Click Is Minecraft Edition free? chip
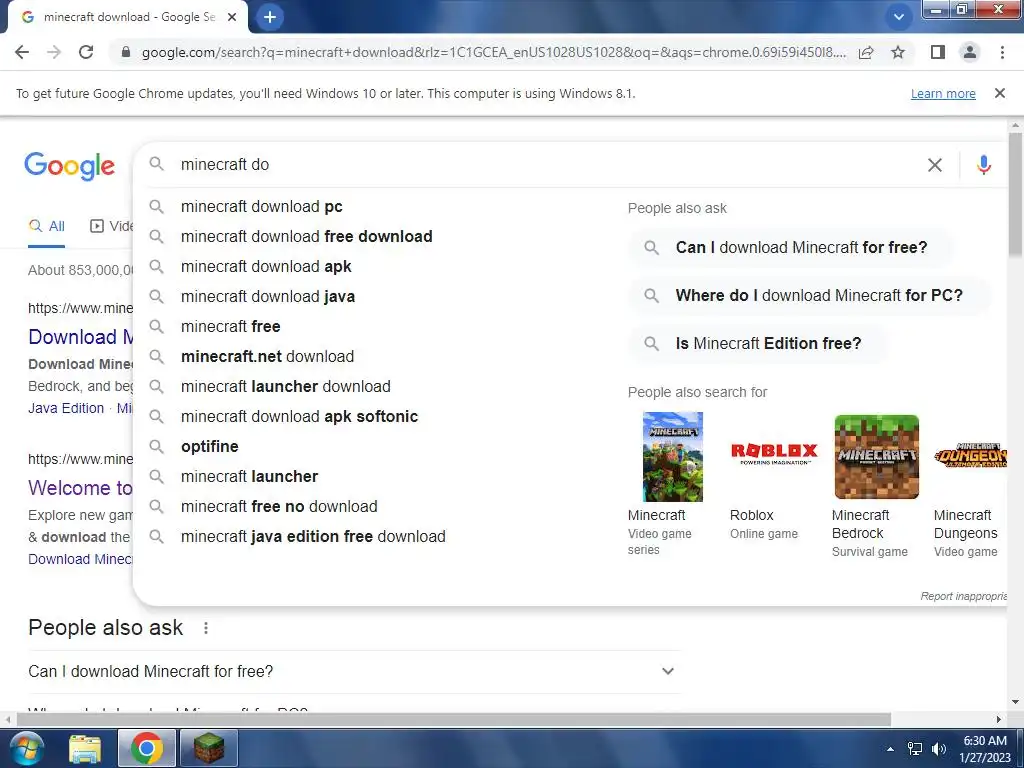Screen dimensions: 1024x768 pyautogui.click(x=758, y=344)
